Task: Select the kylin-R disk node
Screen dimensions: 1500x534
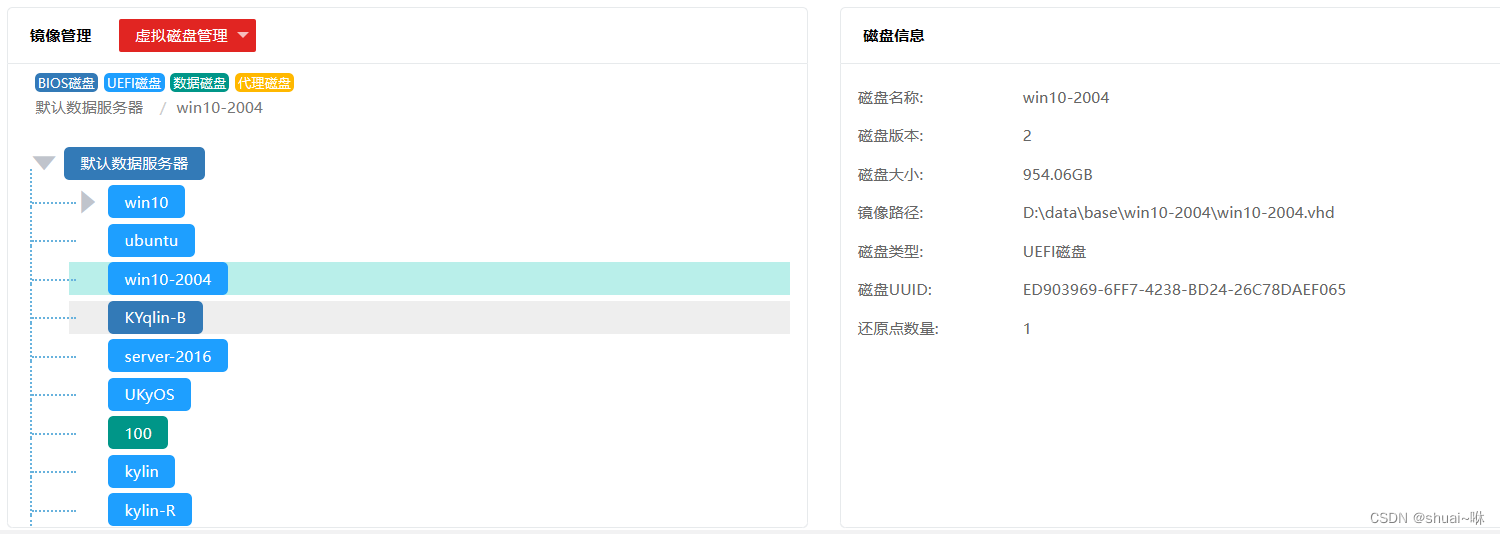Action: (x=150, y=510)
